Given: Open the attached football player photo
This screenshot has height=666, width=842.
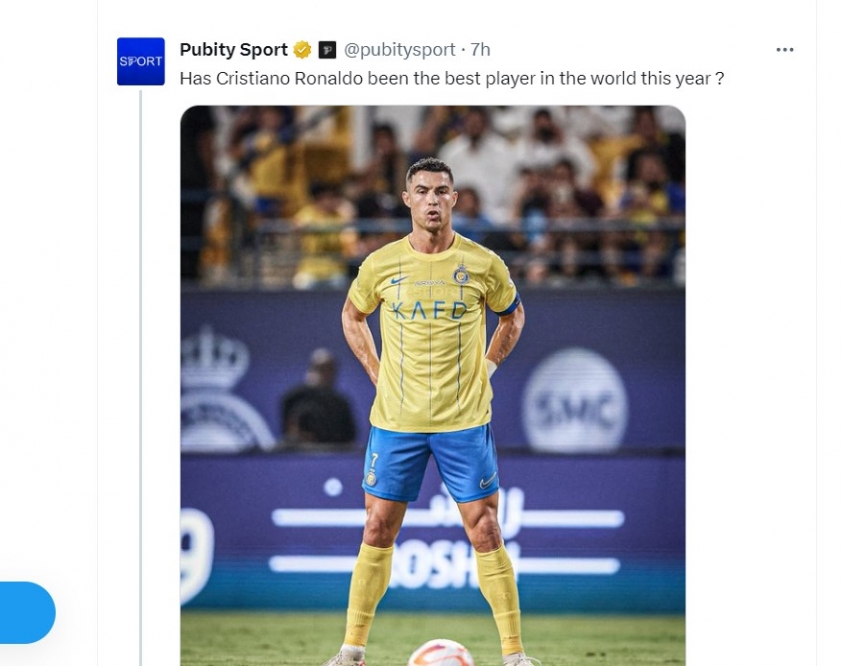Looking at the screenshot, I should pos(433,386).
